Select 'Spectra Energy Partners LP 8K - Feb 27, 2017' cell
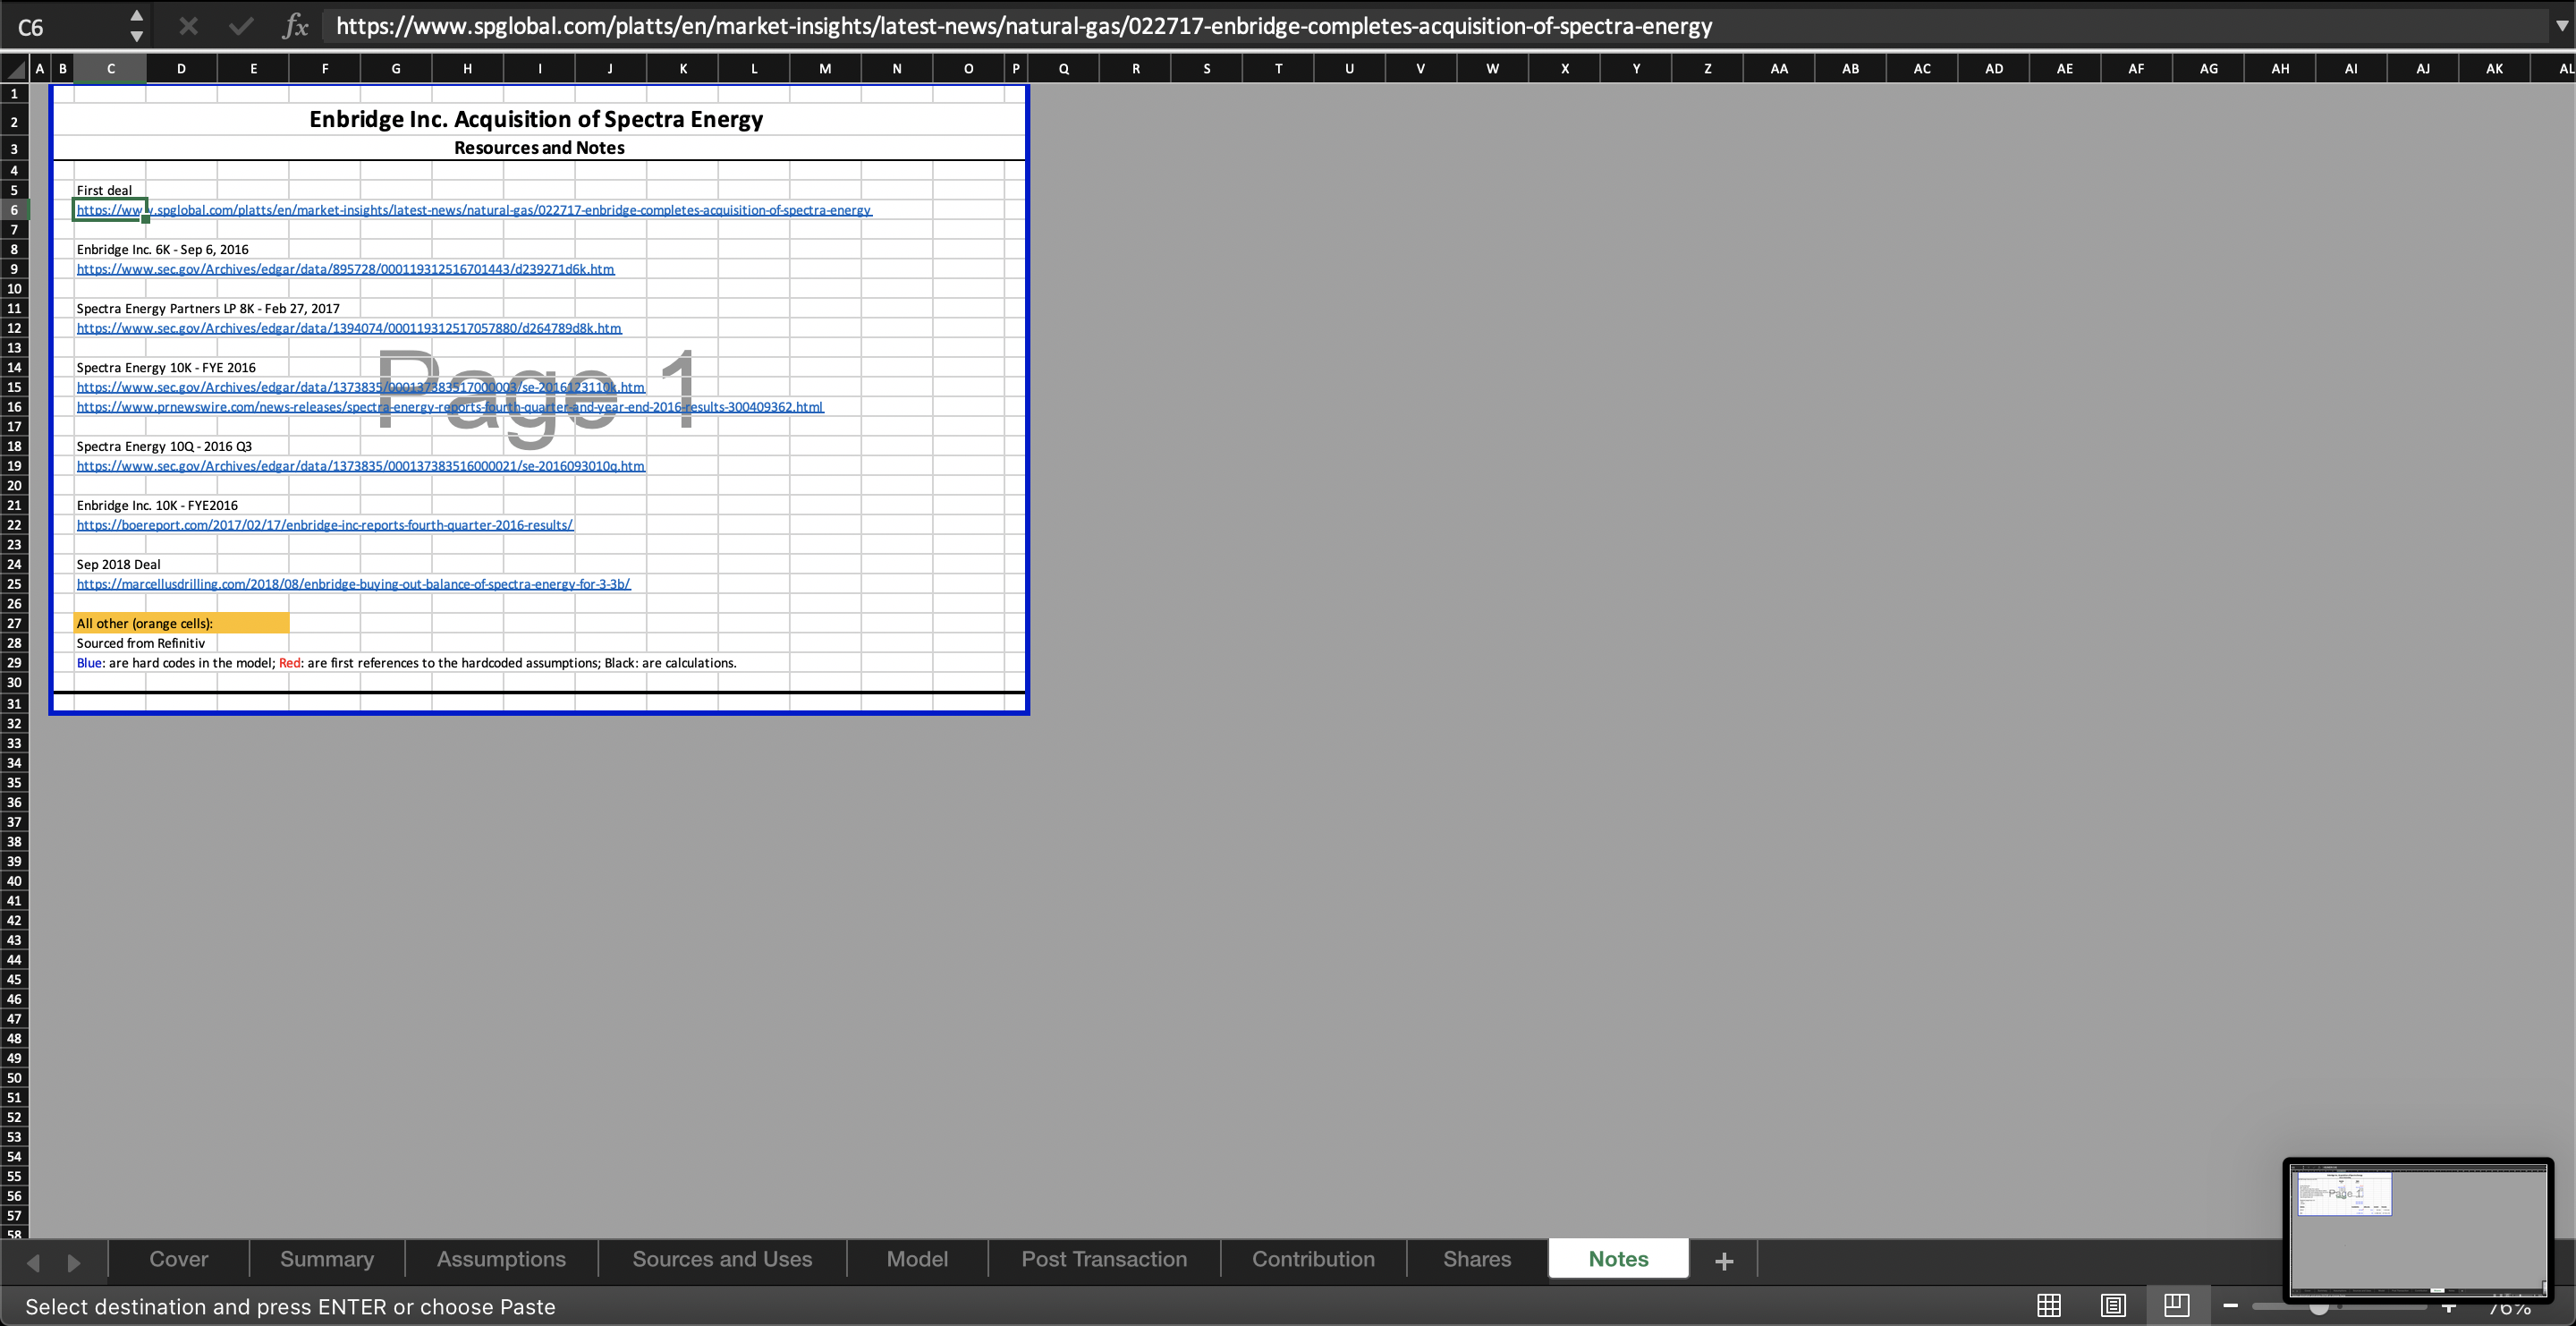 (x=208, y=308)
